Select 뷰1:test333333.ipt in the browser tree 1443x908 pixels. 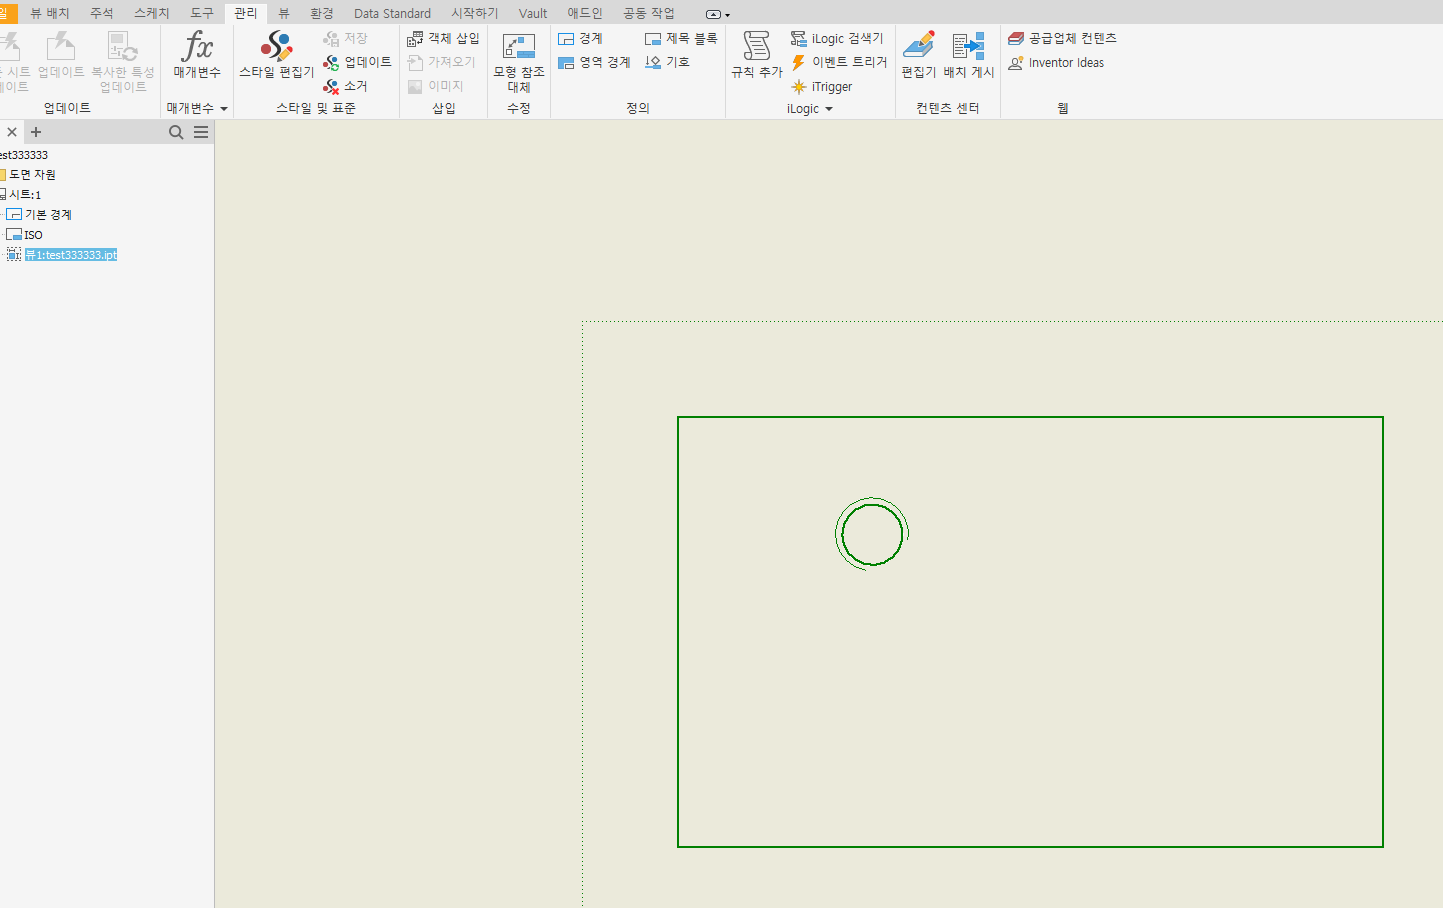click(x=70, y=254)
